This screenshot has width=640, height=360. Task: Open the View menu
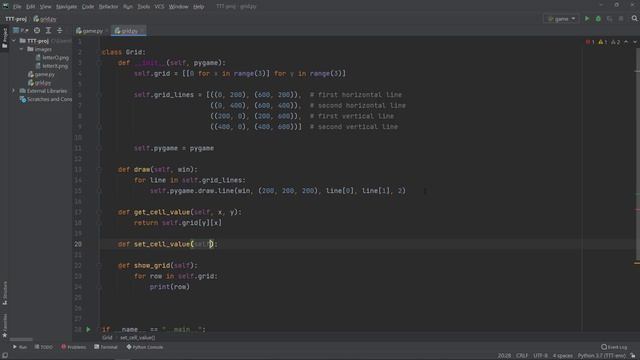(45, 7)
